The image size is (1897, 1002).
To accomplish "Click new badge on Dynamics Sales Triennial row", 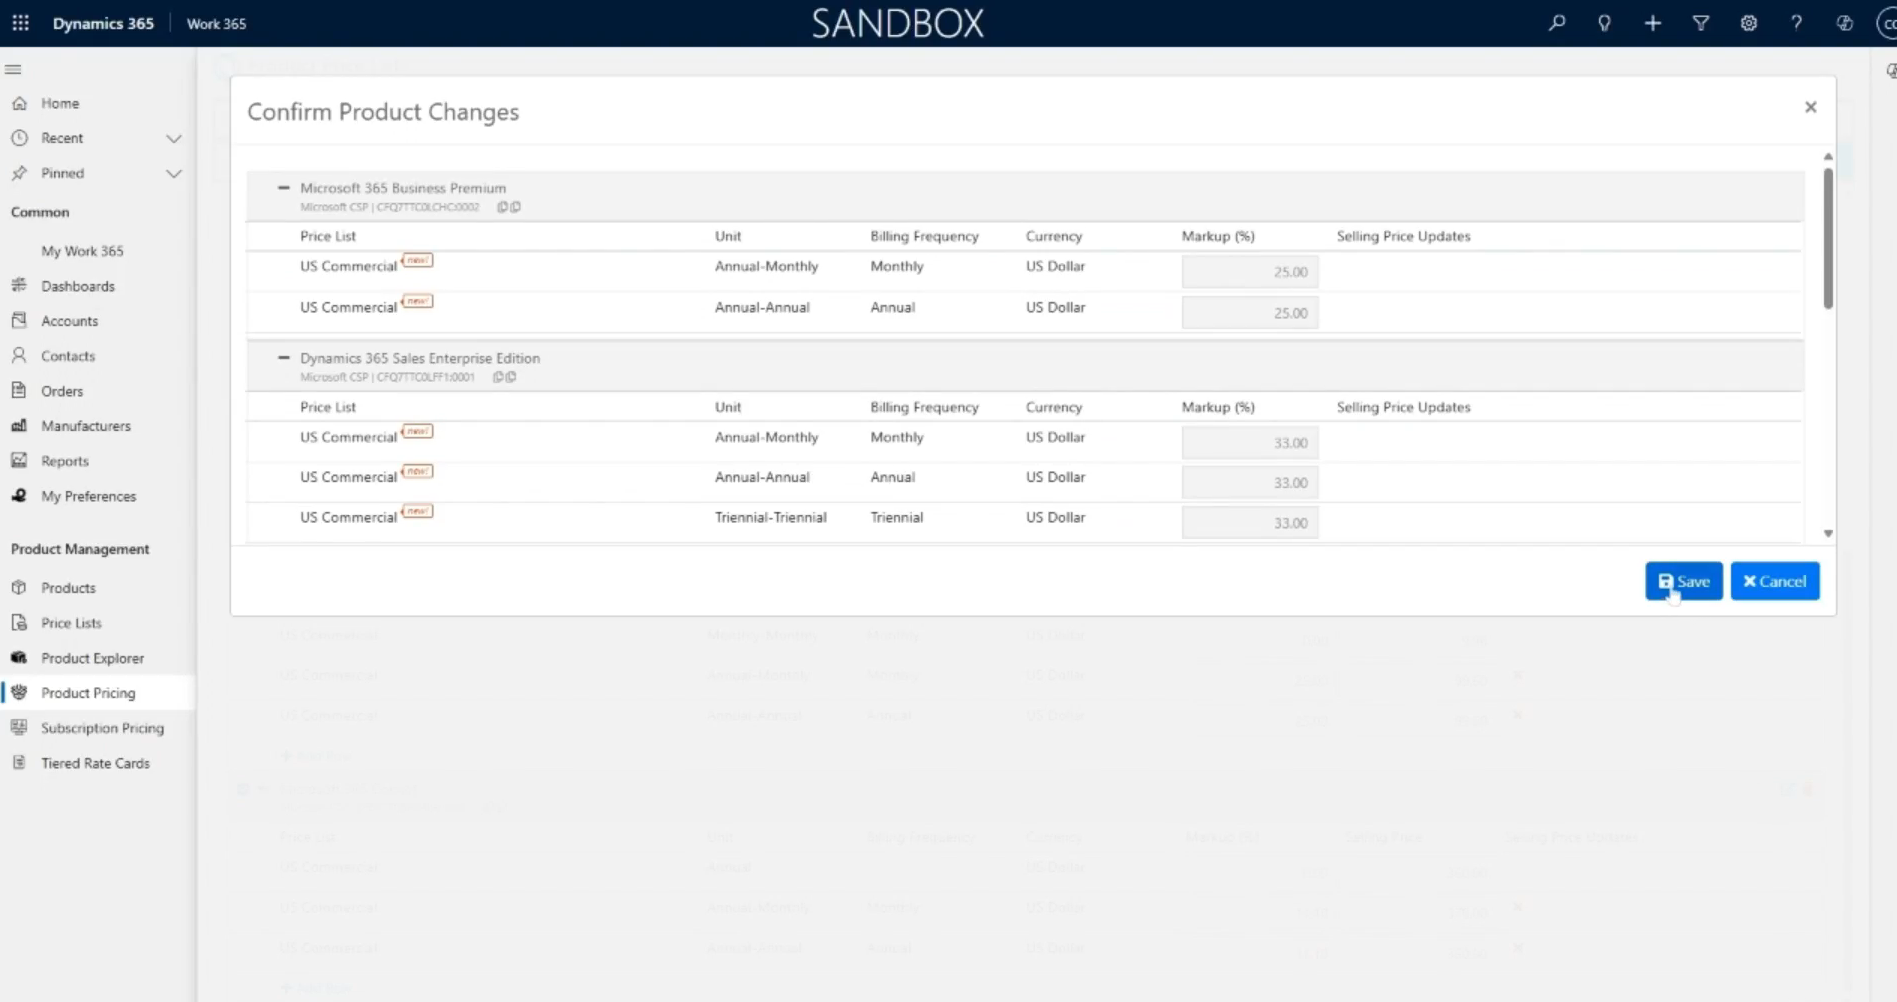I will click(418, 512).
